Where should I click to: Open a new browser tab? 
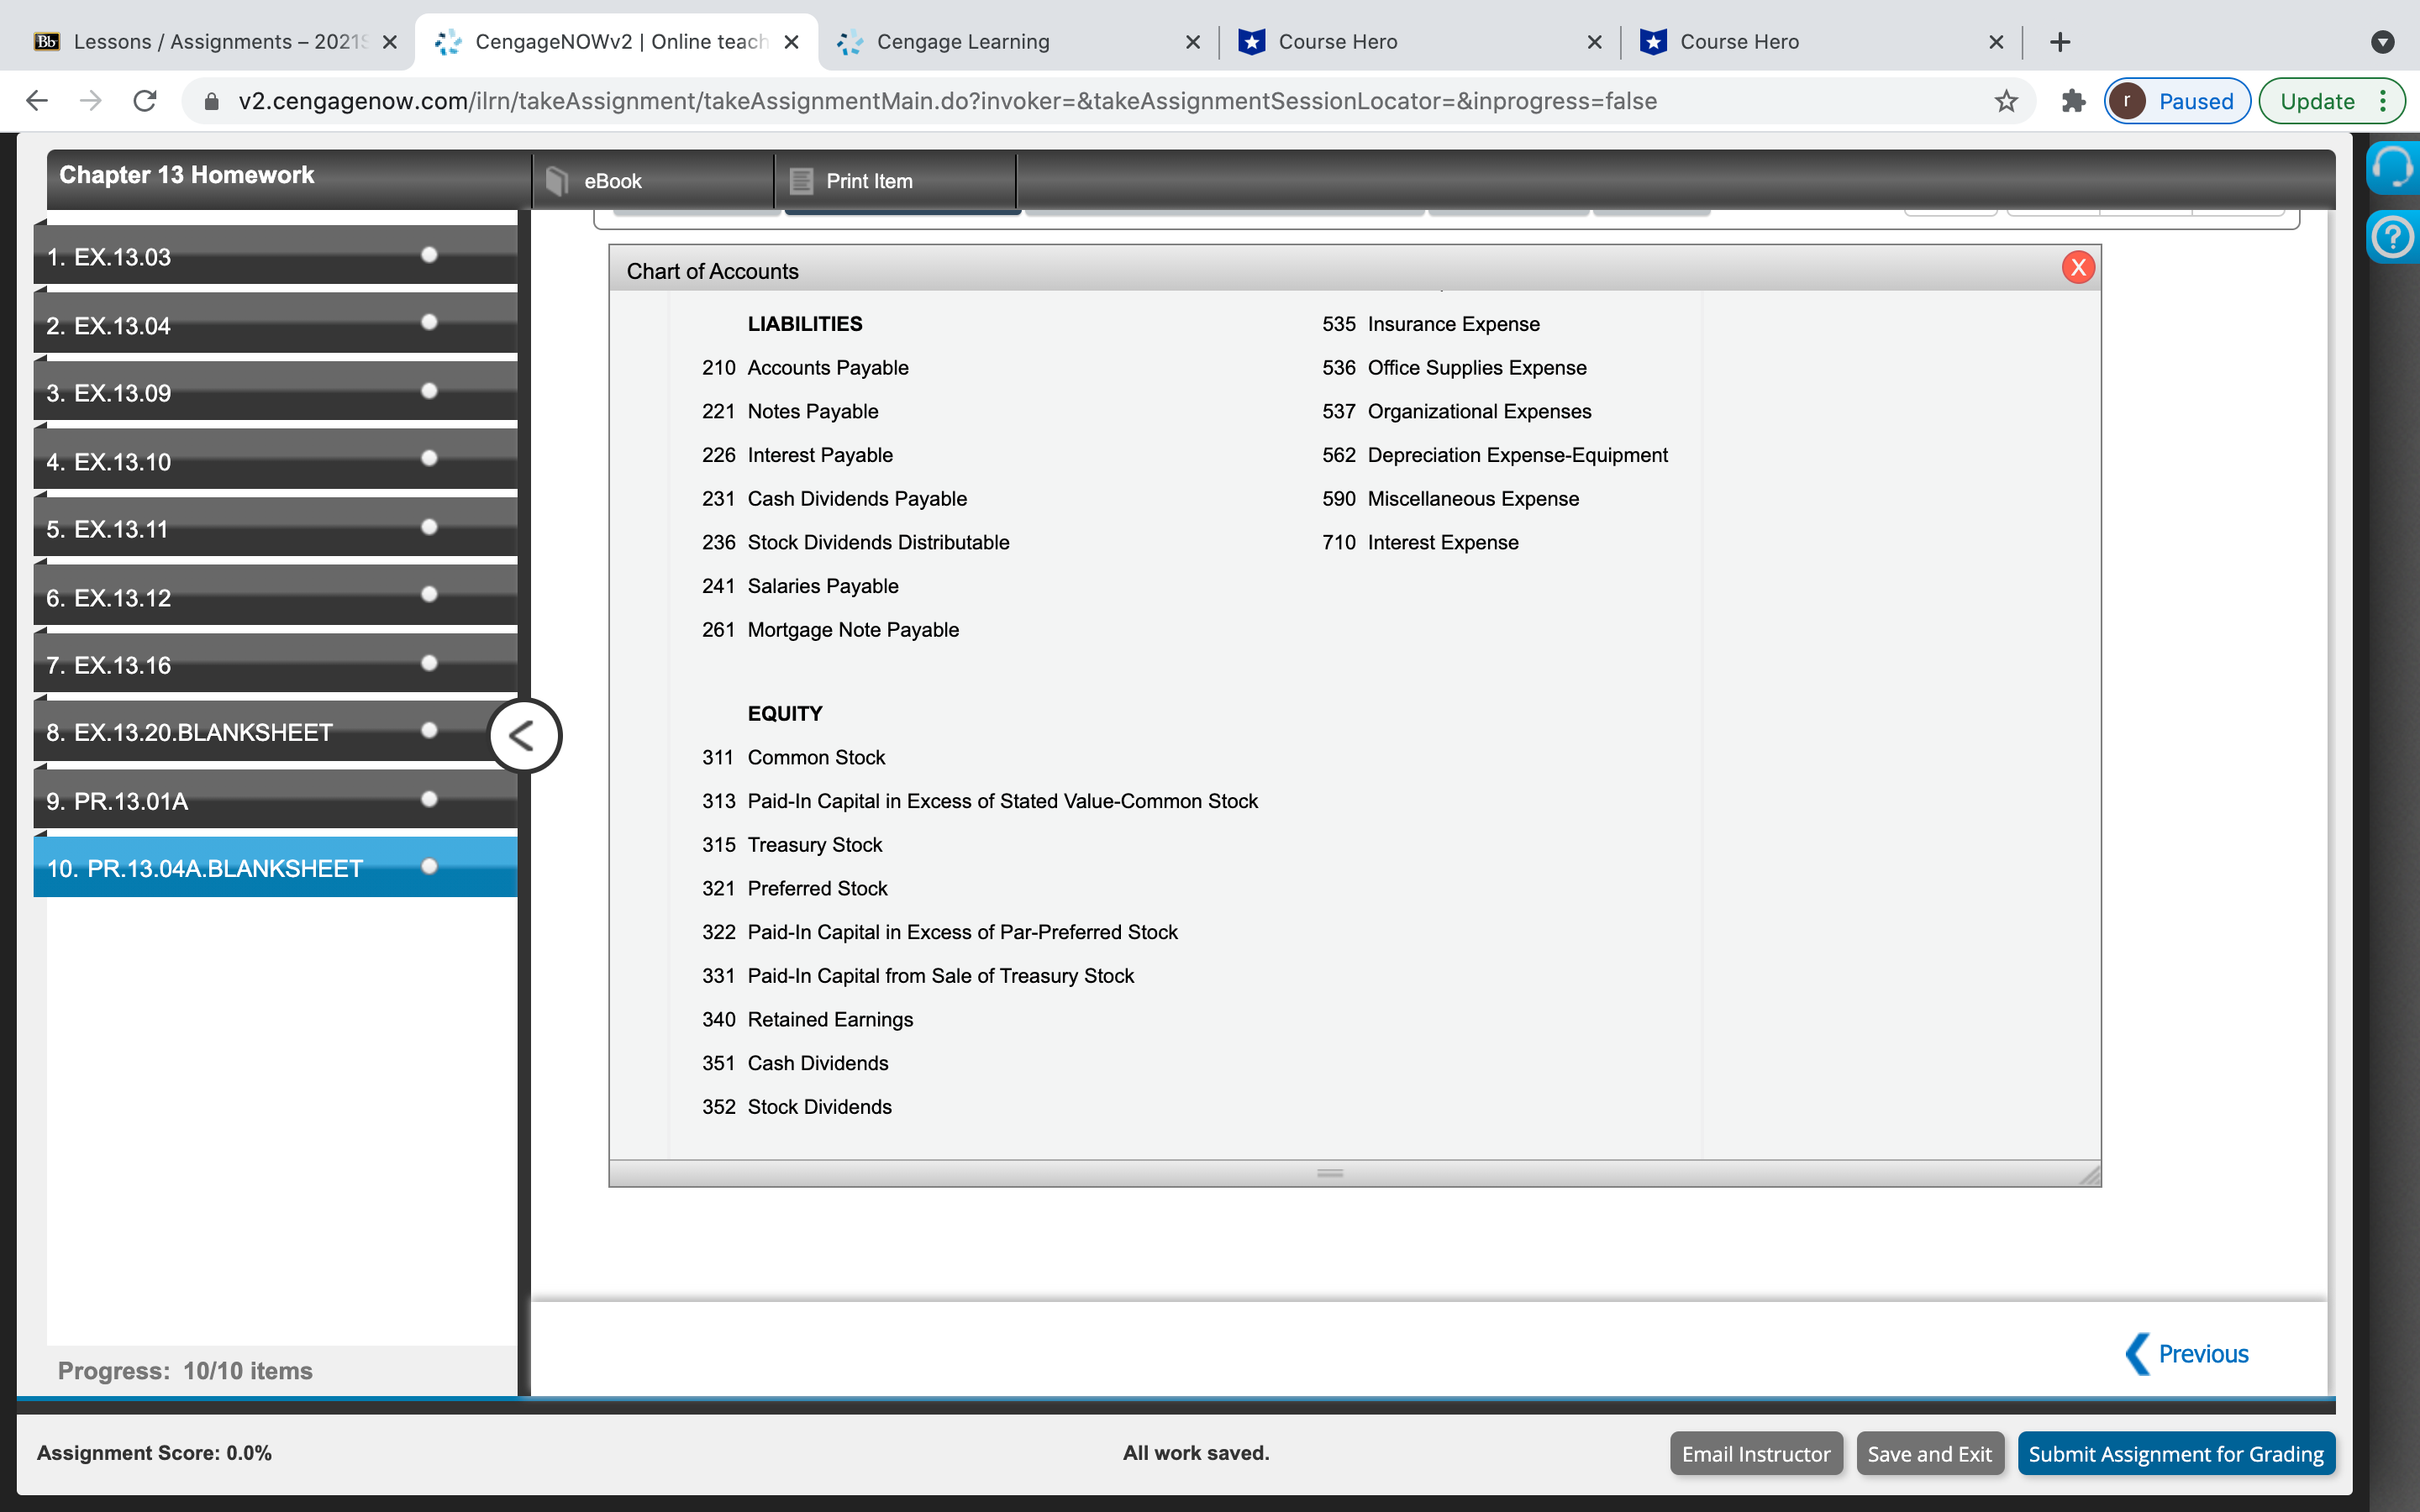(x=2059, y=42)
